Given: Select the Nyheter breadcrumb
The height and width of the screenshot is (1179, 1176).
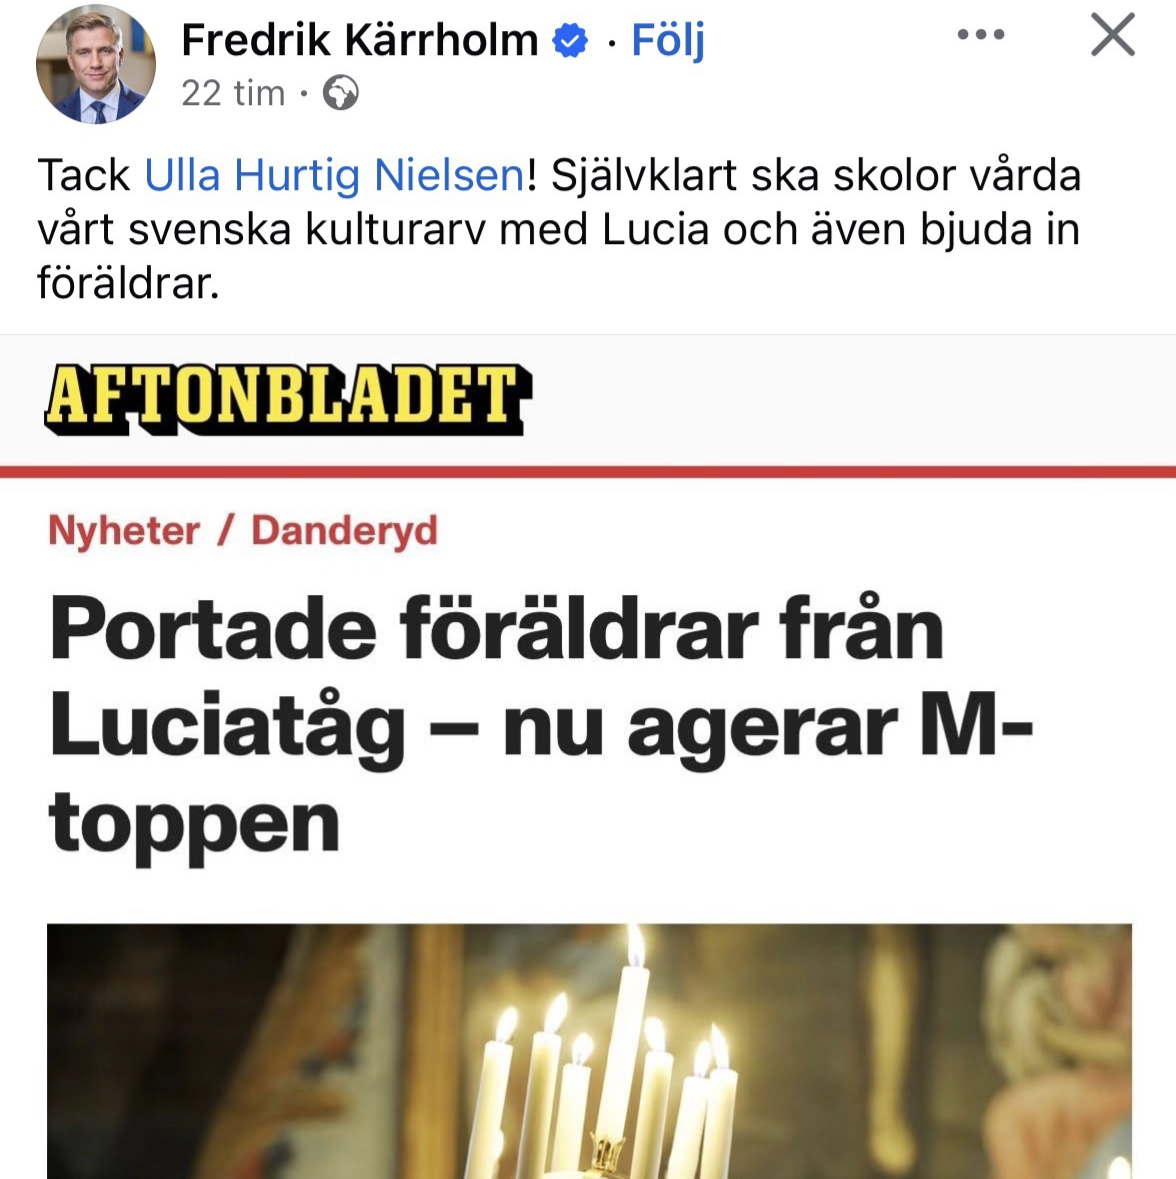Looking at the screenshot, I should coord(124,531).
